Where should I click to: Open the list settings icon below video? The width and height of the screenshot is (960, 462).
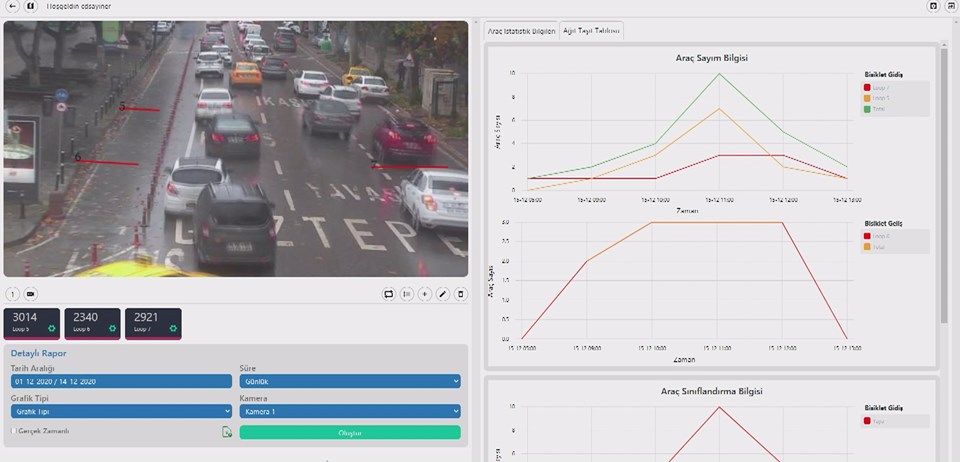[407, 294]
